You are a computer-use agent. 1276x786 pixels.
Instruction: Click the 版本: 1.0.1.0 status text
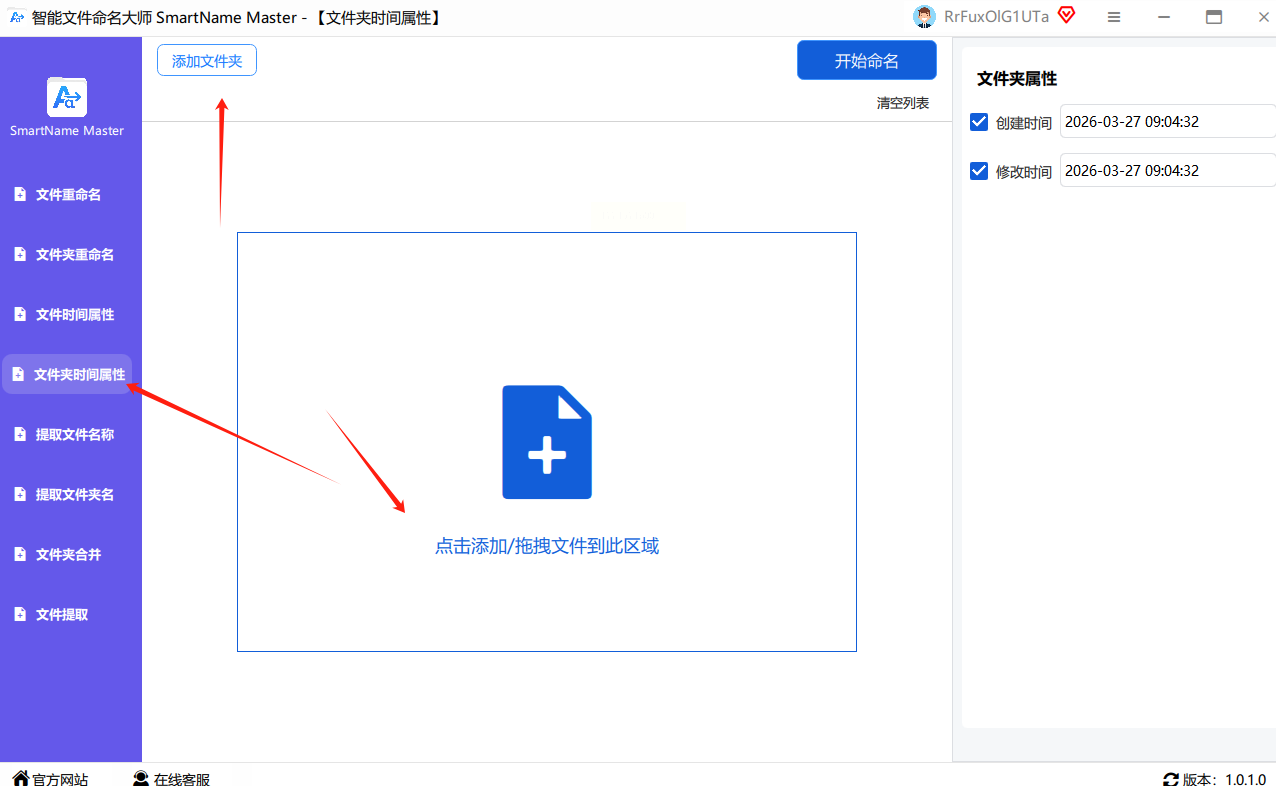1225,779
